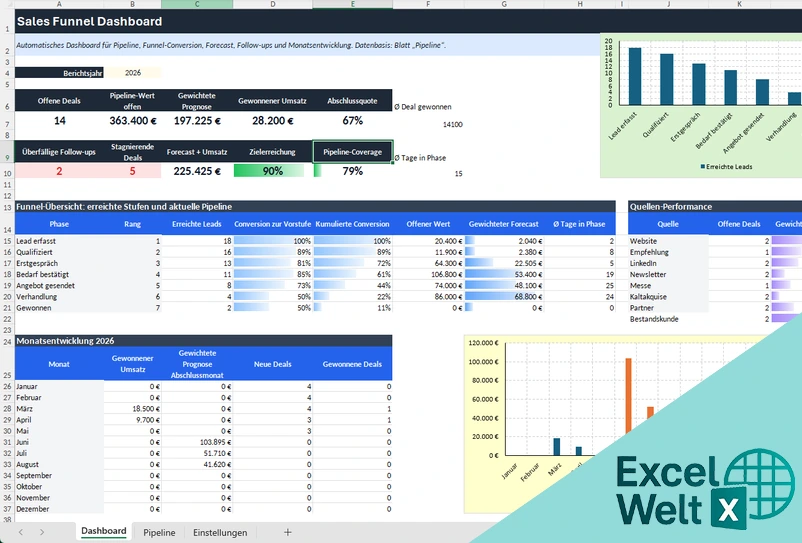Select the Phase column header cell
This screenshot has width=802, height=543.
coord(59,224)
